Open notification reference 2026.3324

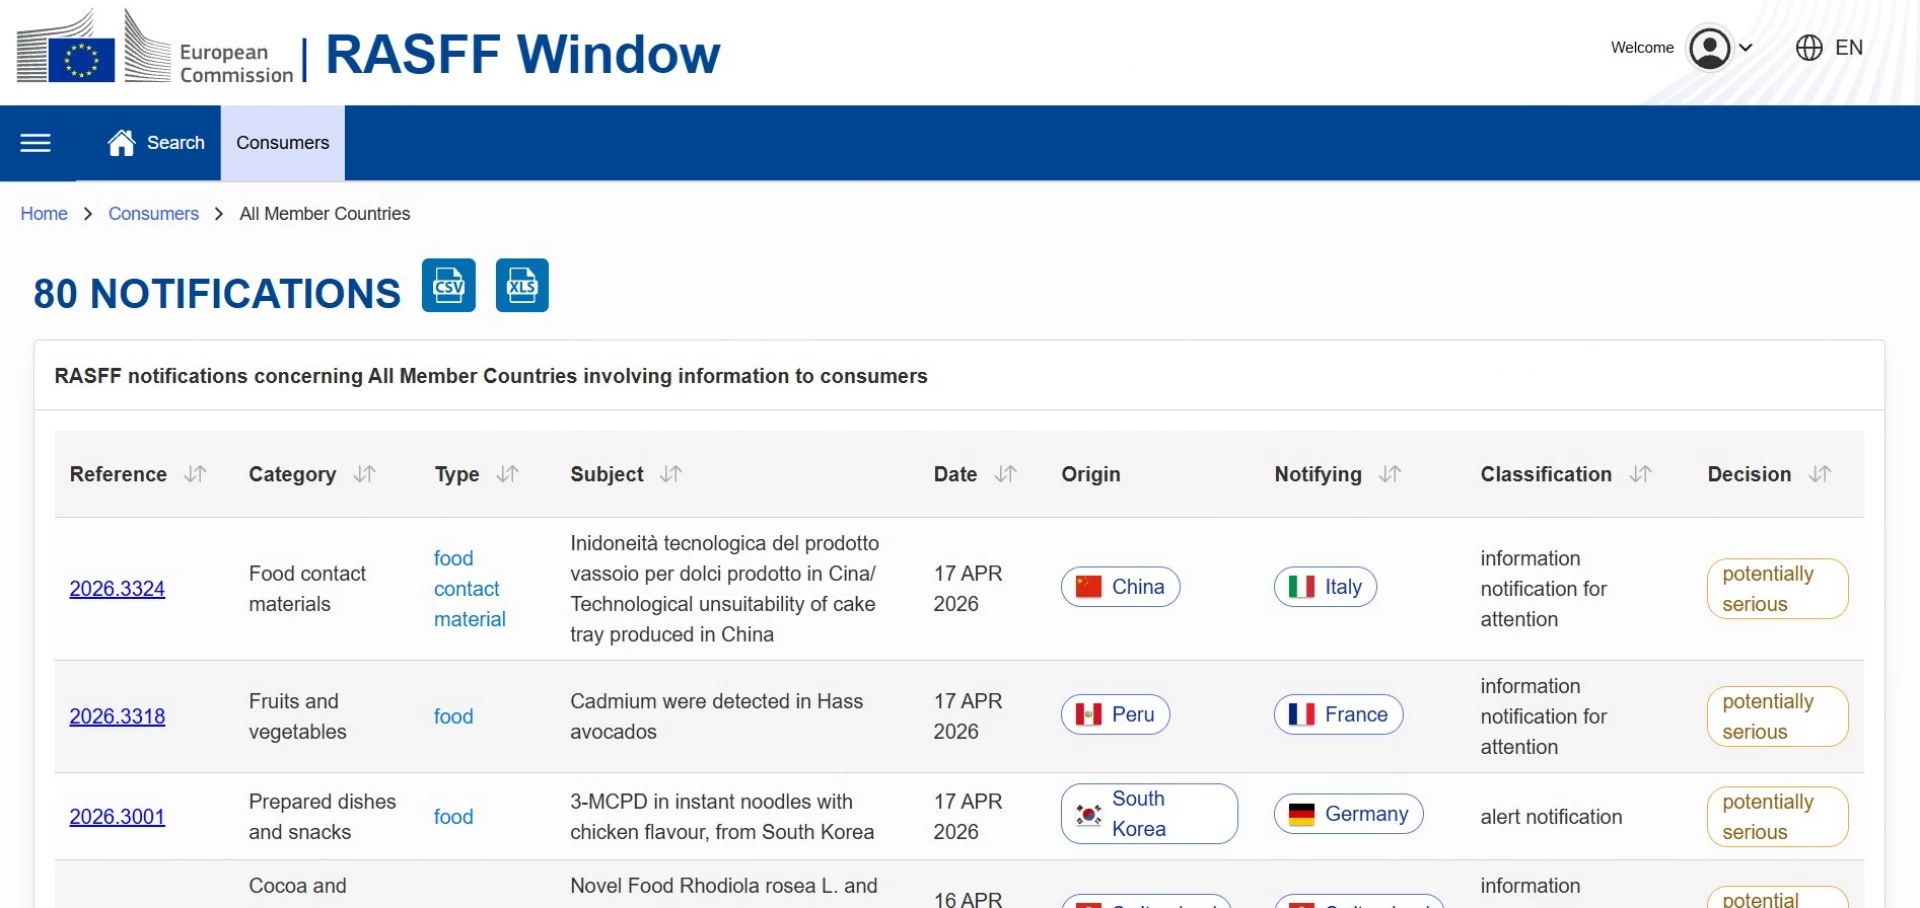117,589
